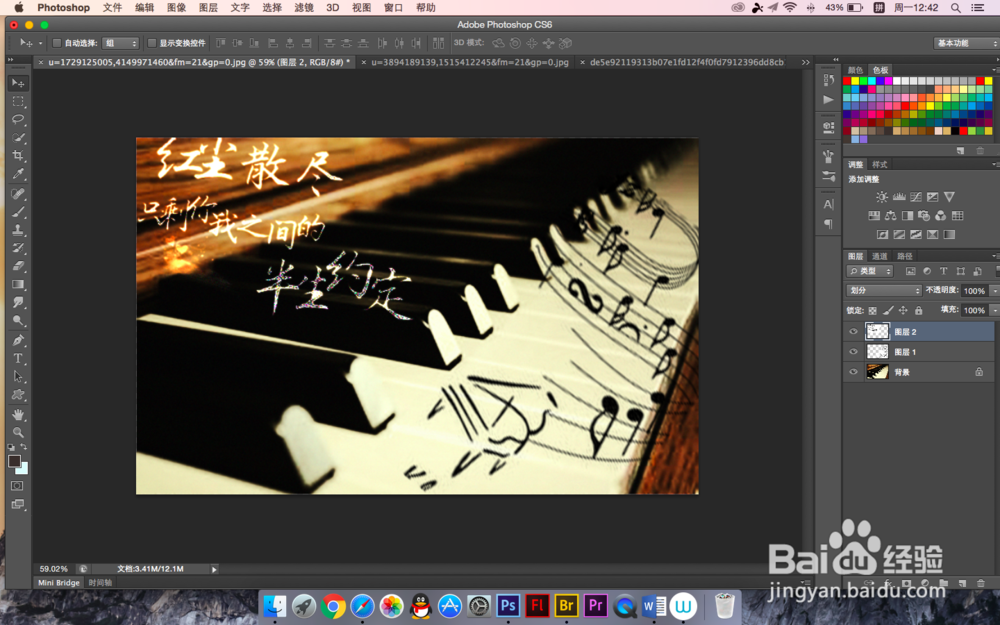Viewport: 1000px width, 625px height.
Task: Select the Pen tool
Action: click(18, 341)
